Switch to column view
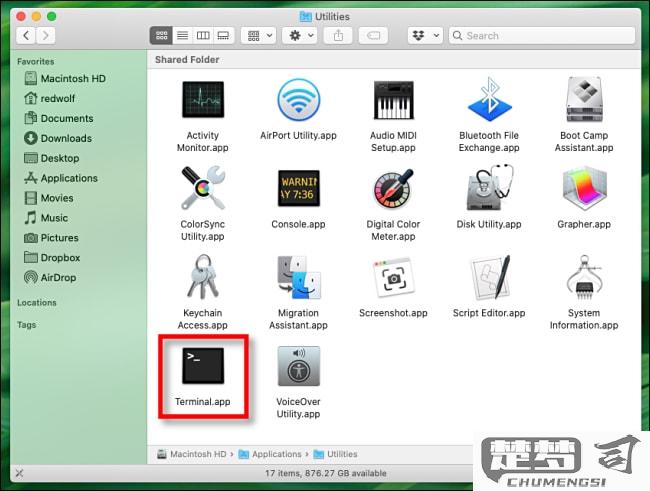Image resolution: width=650 pixels, height=491 pixels. click(203, 36)
